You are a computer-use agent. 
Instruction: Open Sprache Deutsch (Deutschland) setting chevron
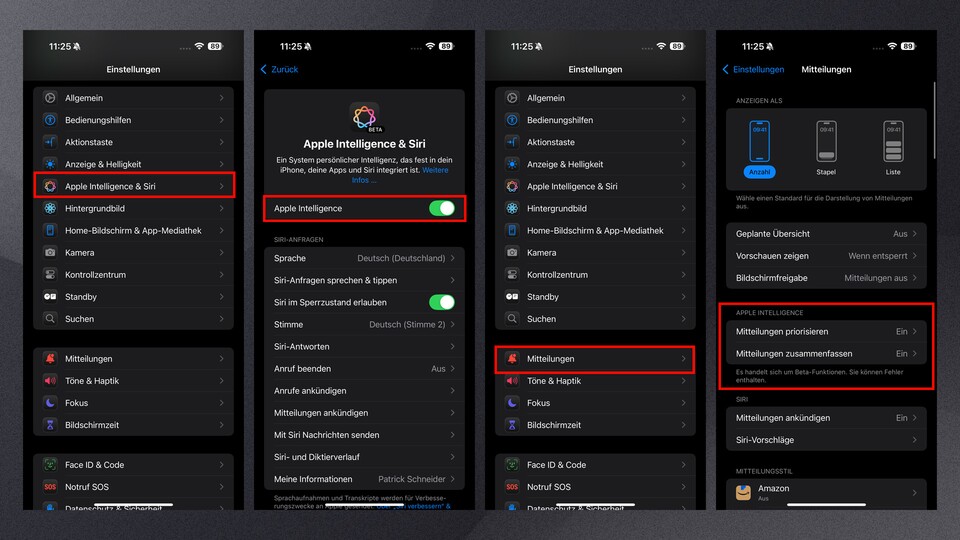pyautogui.click(x=452, y=258)
